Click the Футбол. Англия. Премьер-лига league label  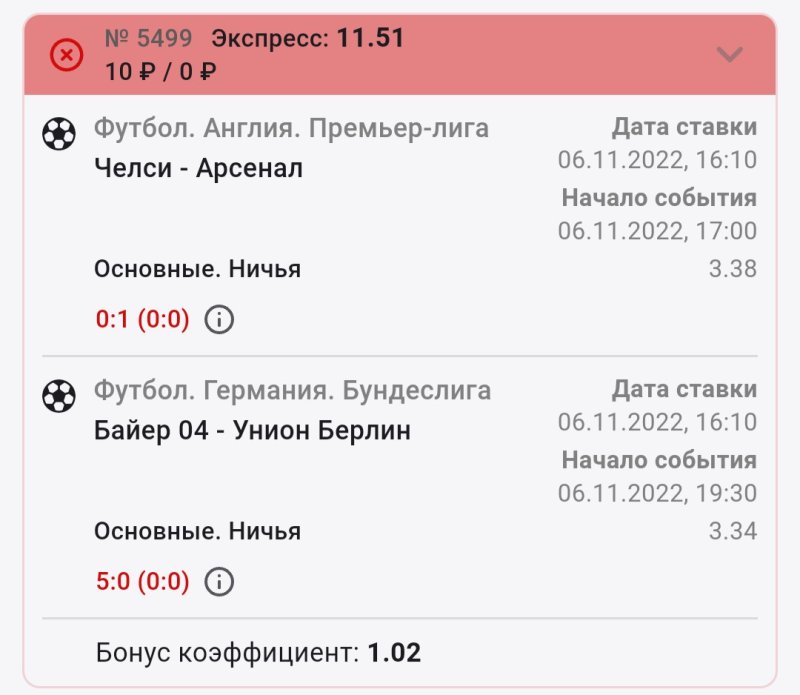pyautogui.click(x=291, y=128)
